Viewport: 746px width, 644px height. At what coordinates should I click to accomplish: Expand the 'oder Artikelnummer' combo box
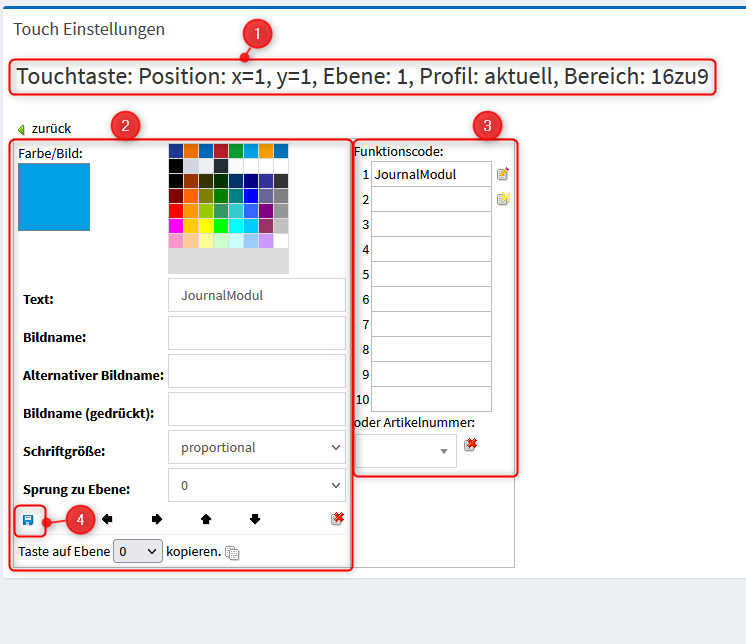405,451
